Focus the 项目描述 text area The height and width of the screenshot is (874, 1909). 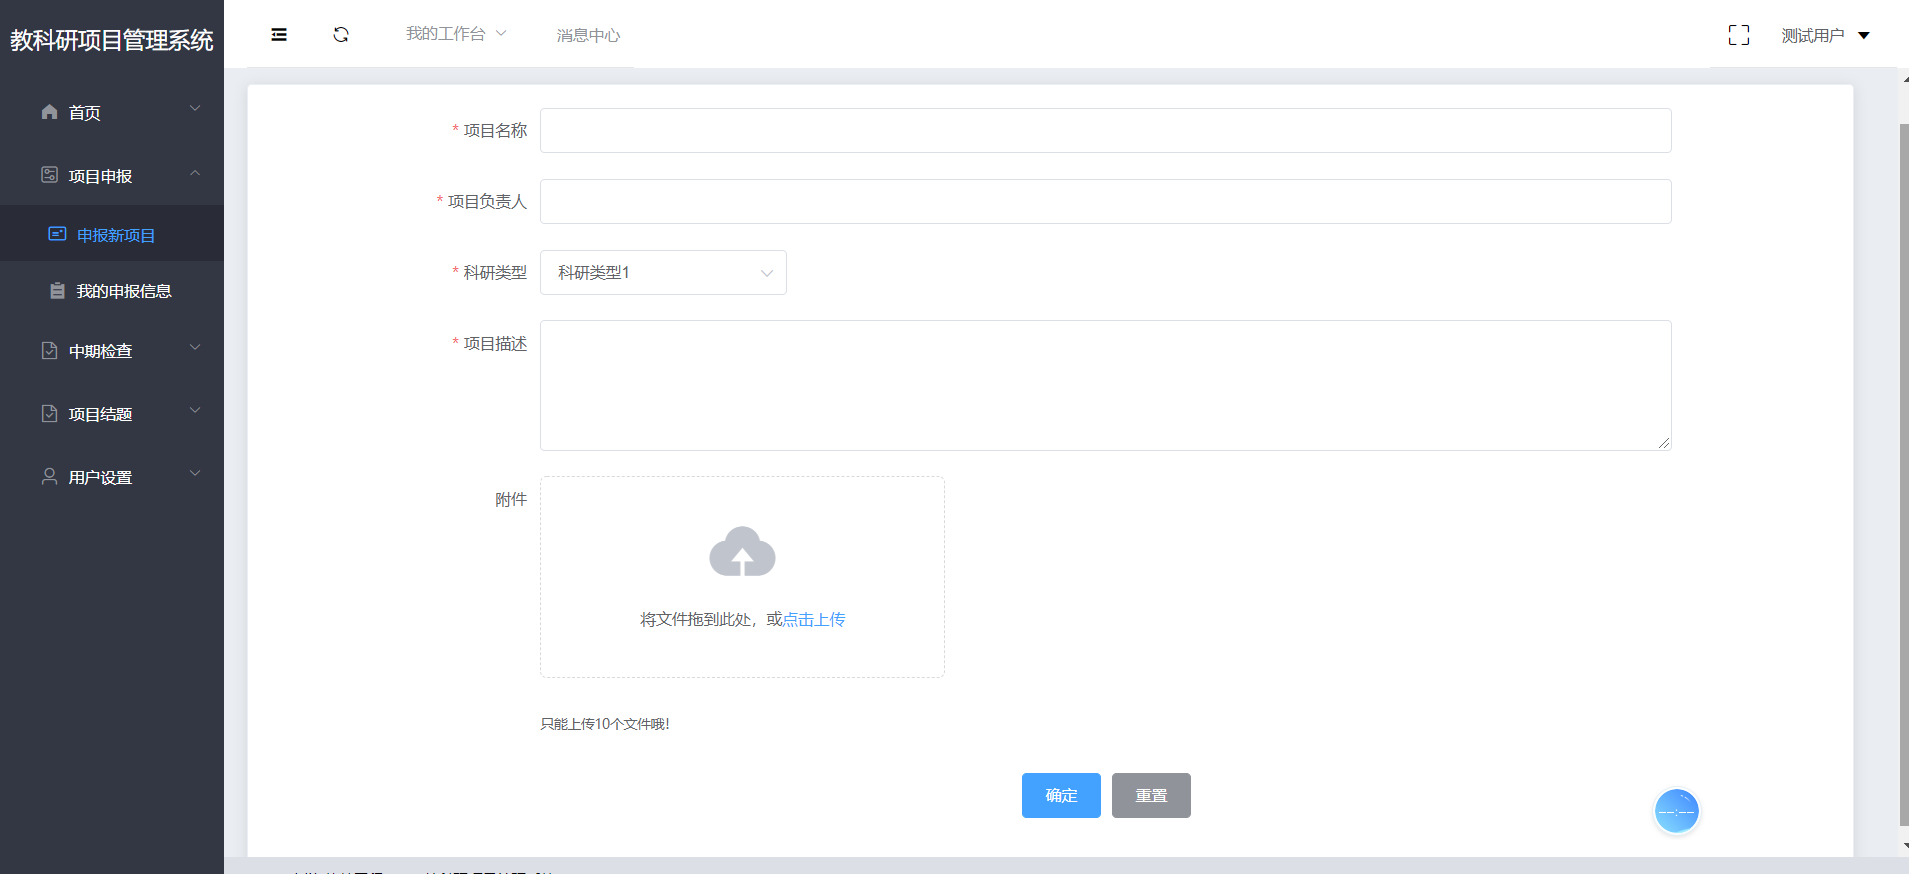tap(1106, 386)
